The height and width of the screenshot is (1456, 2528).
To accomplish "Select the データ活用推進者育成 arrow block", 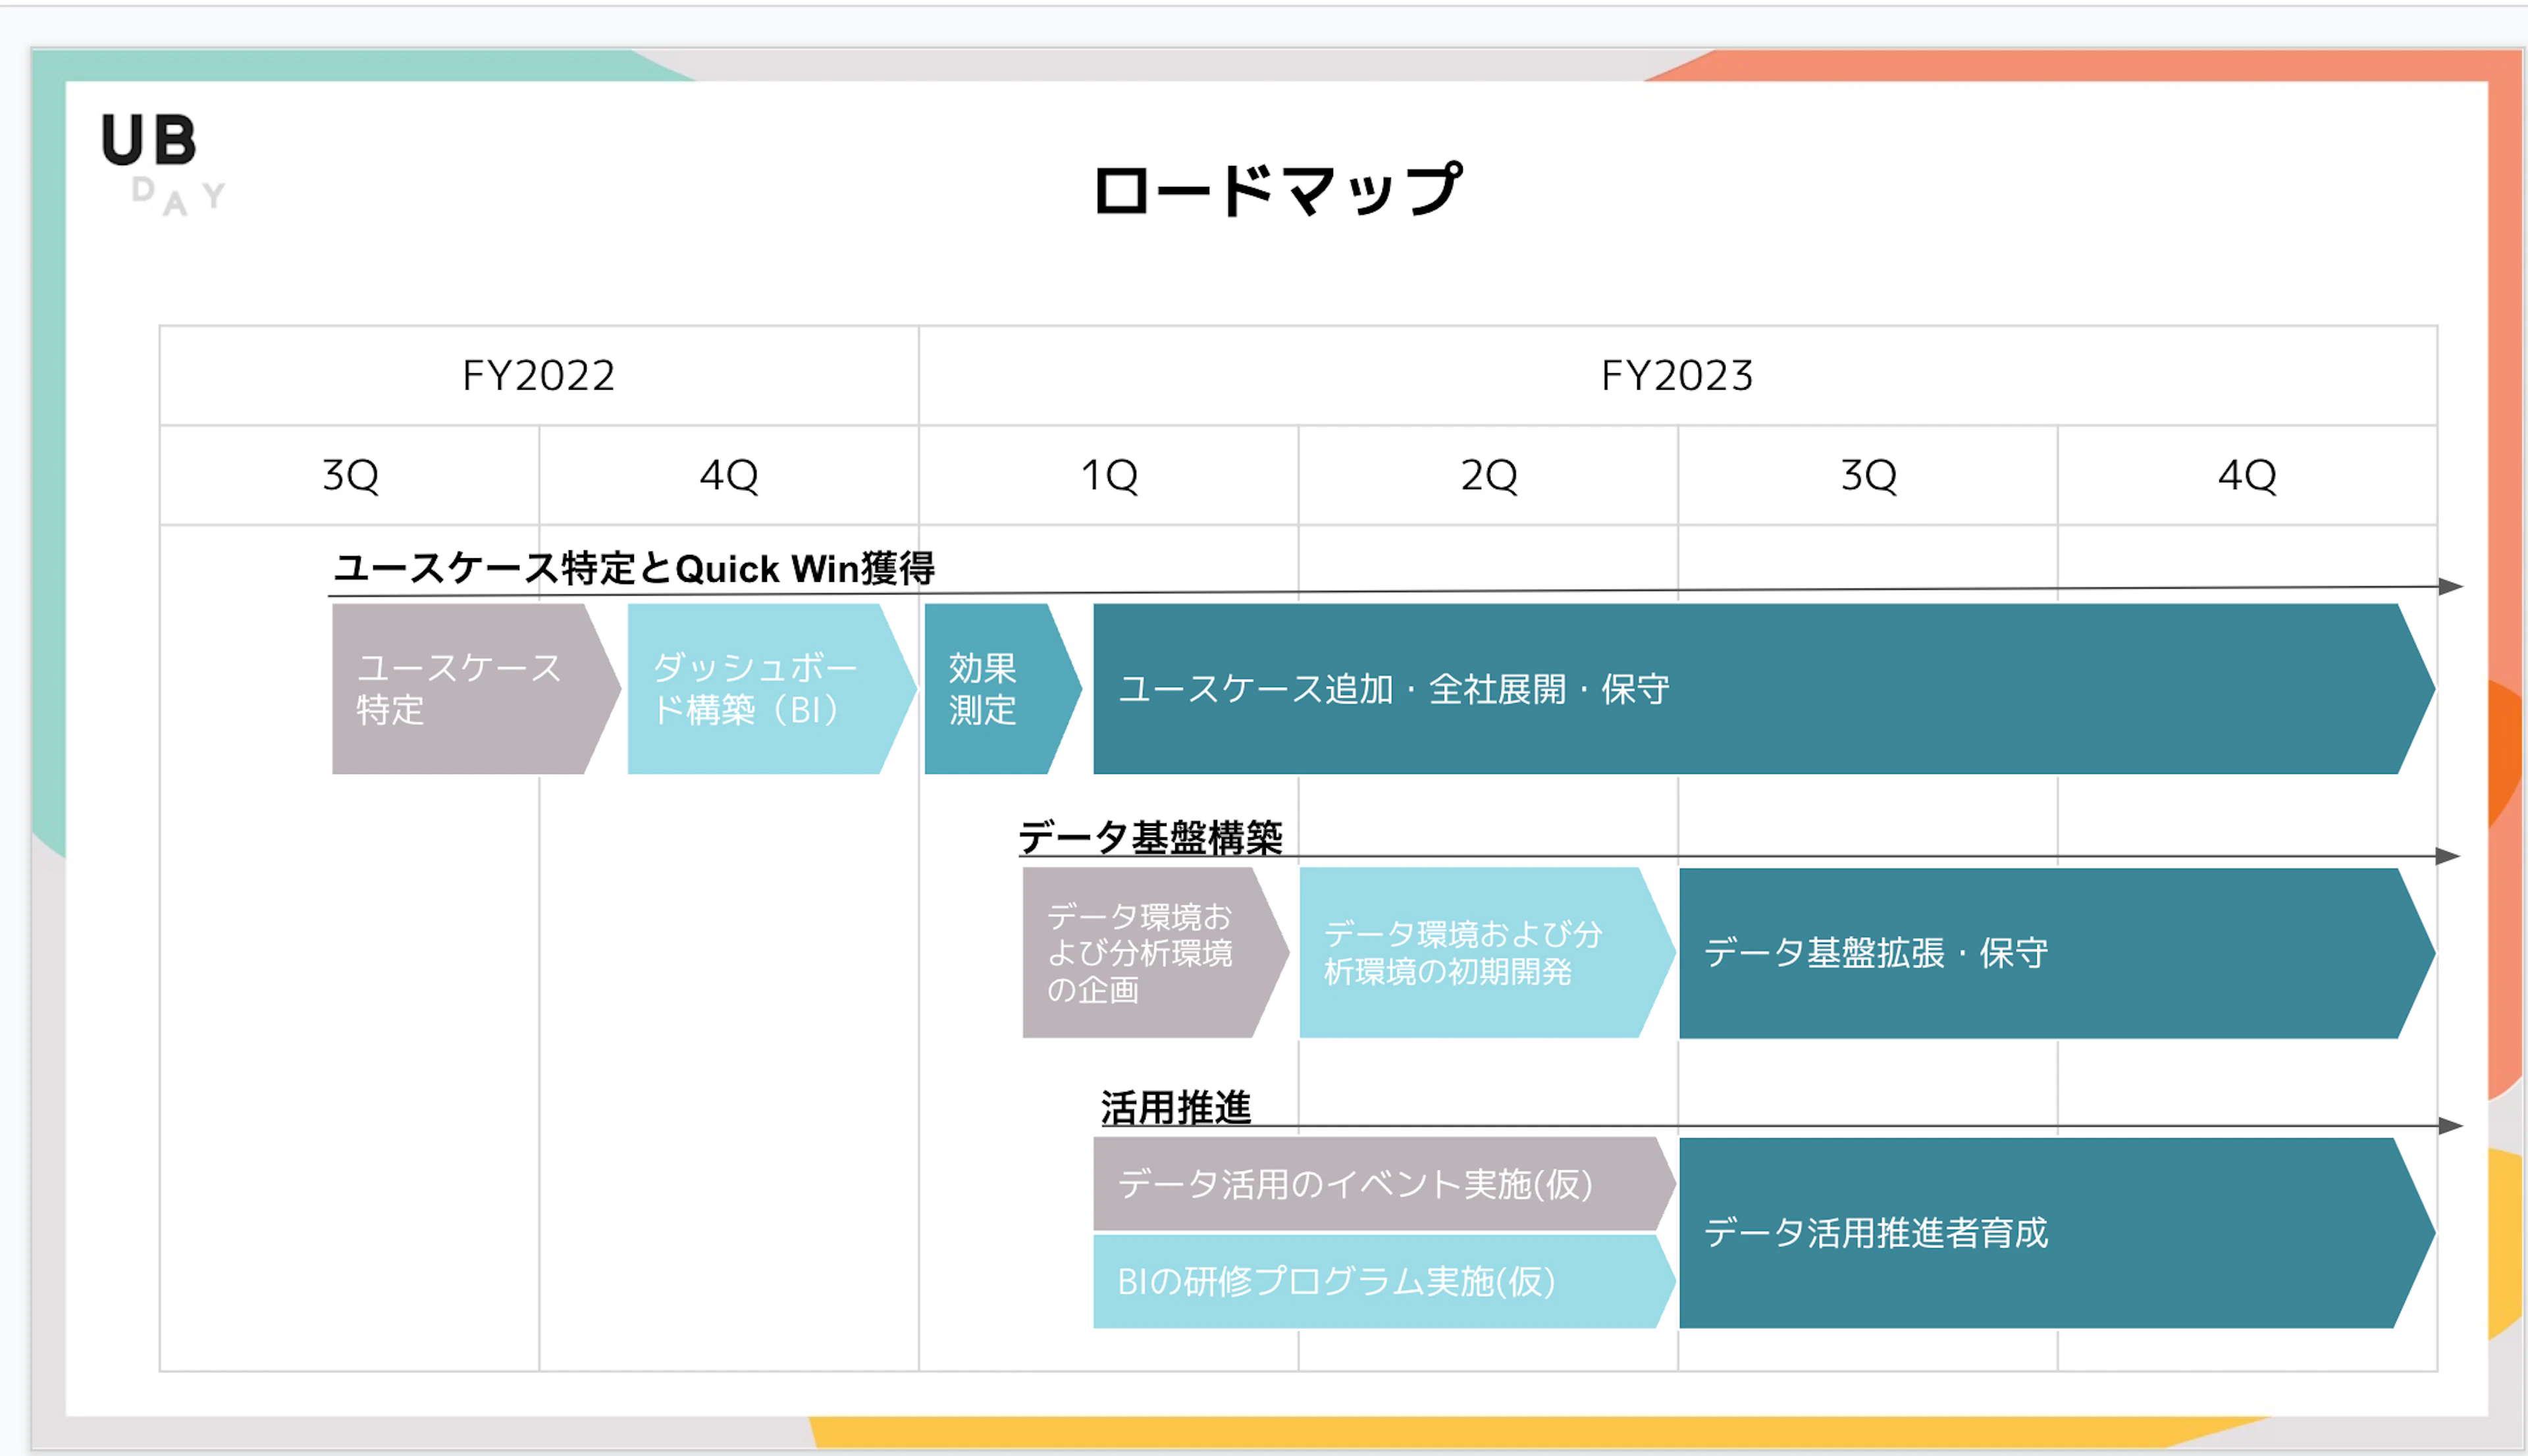I will [2057, 1233].
